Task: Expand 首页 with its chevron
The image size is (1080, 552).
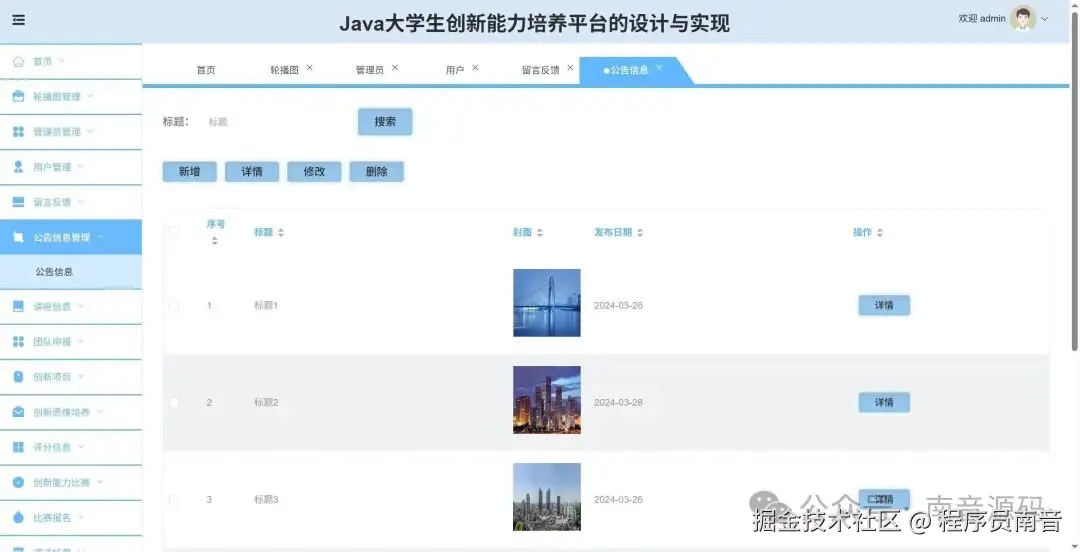Action: 61,61
